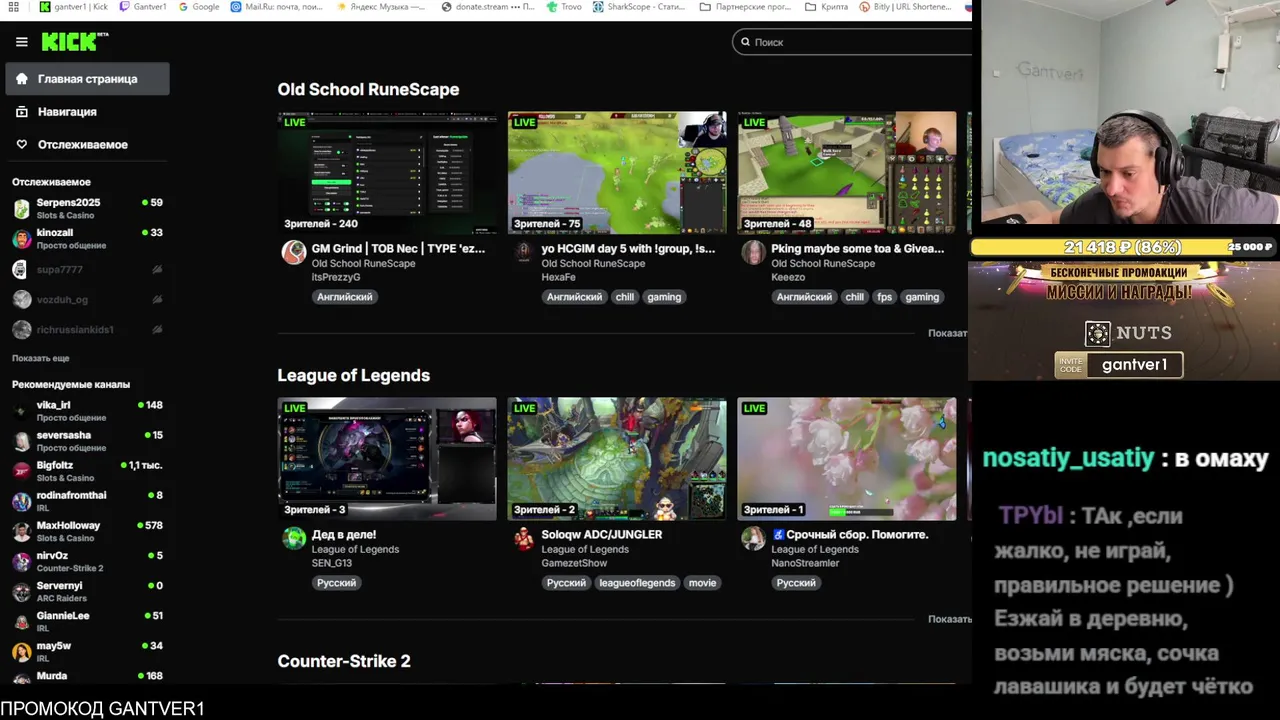The image size is (1280, 720).
Task: Click Русский tag under SEN_G13
Action: click(x=336, y=583)
